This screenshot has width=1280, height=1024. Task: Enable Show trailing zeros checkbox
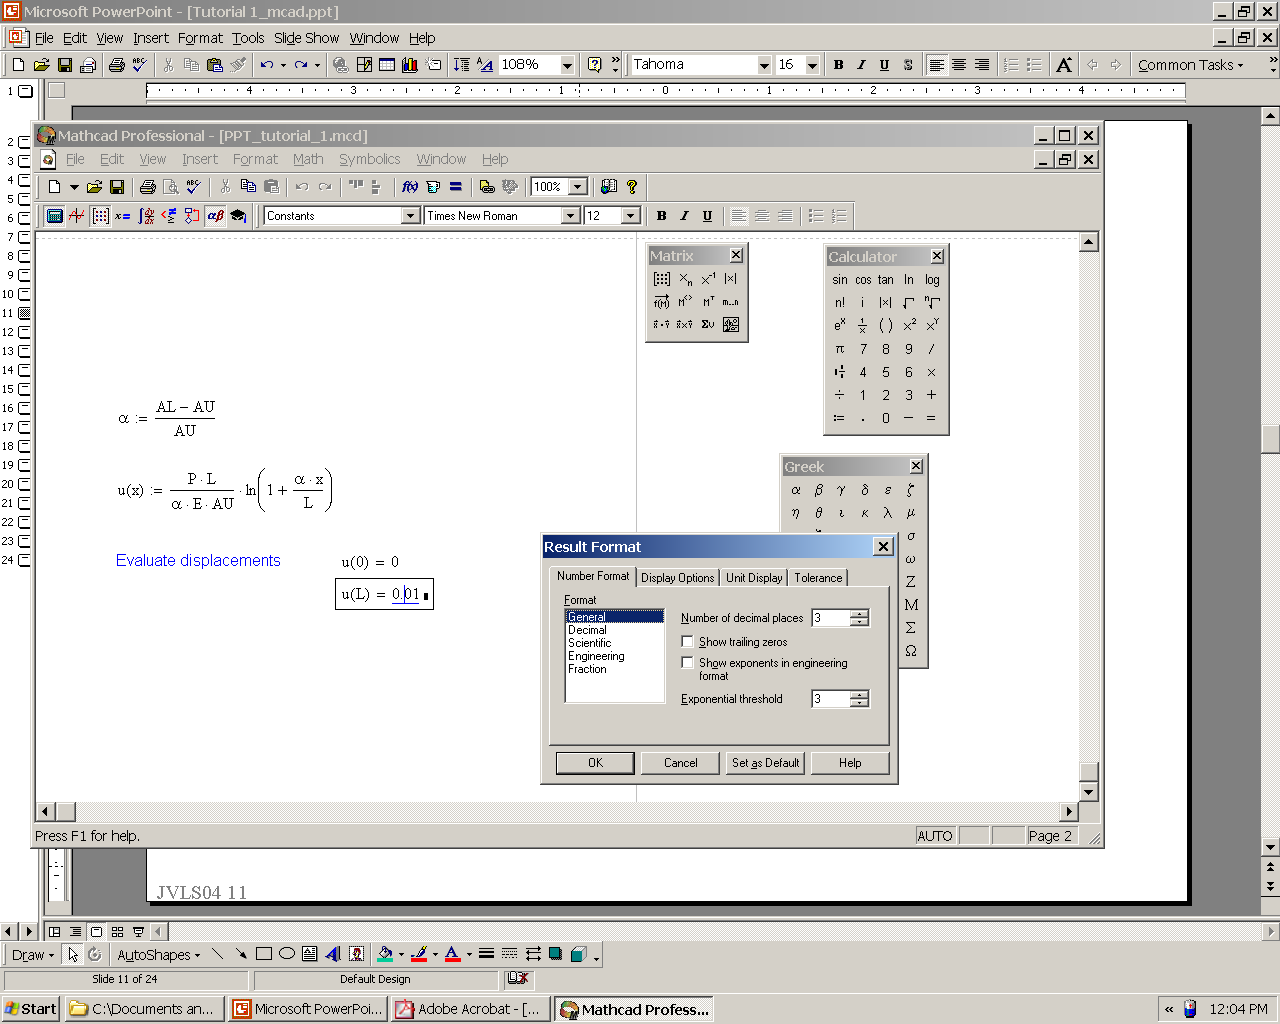tap(687, 642)
